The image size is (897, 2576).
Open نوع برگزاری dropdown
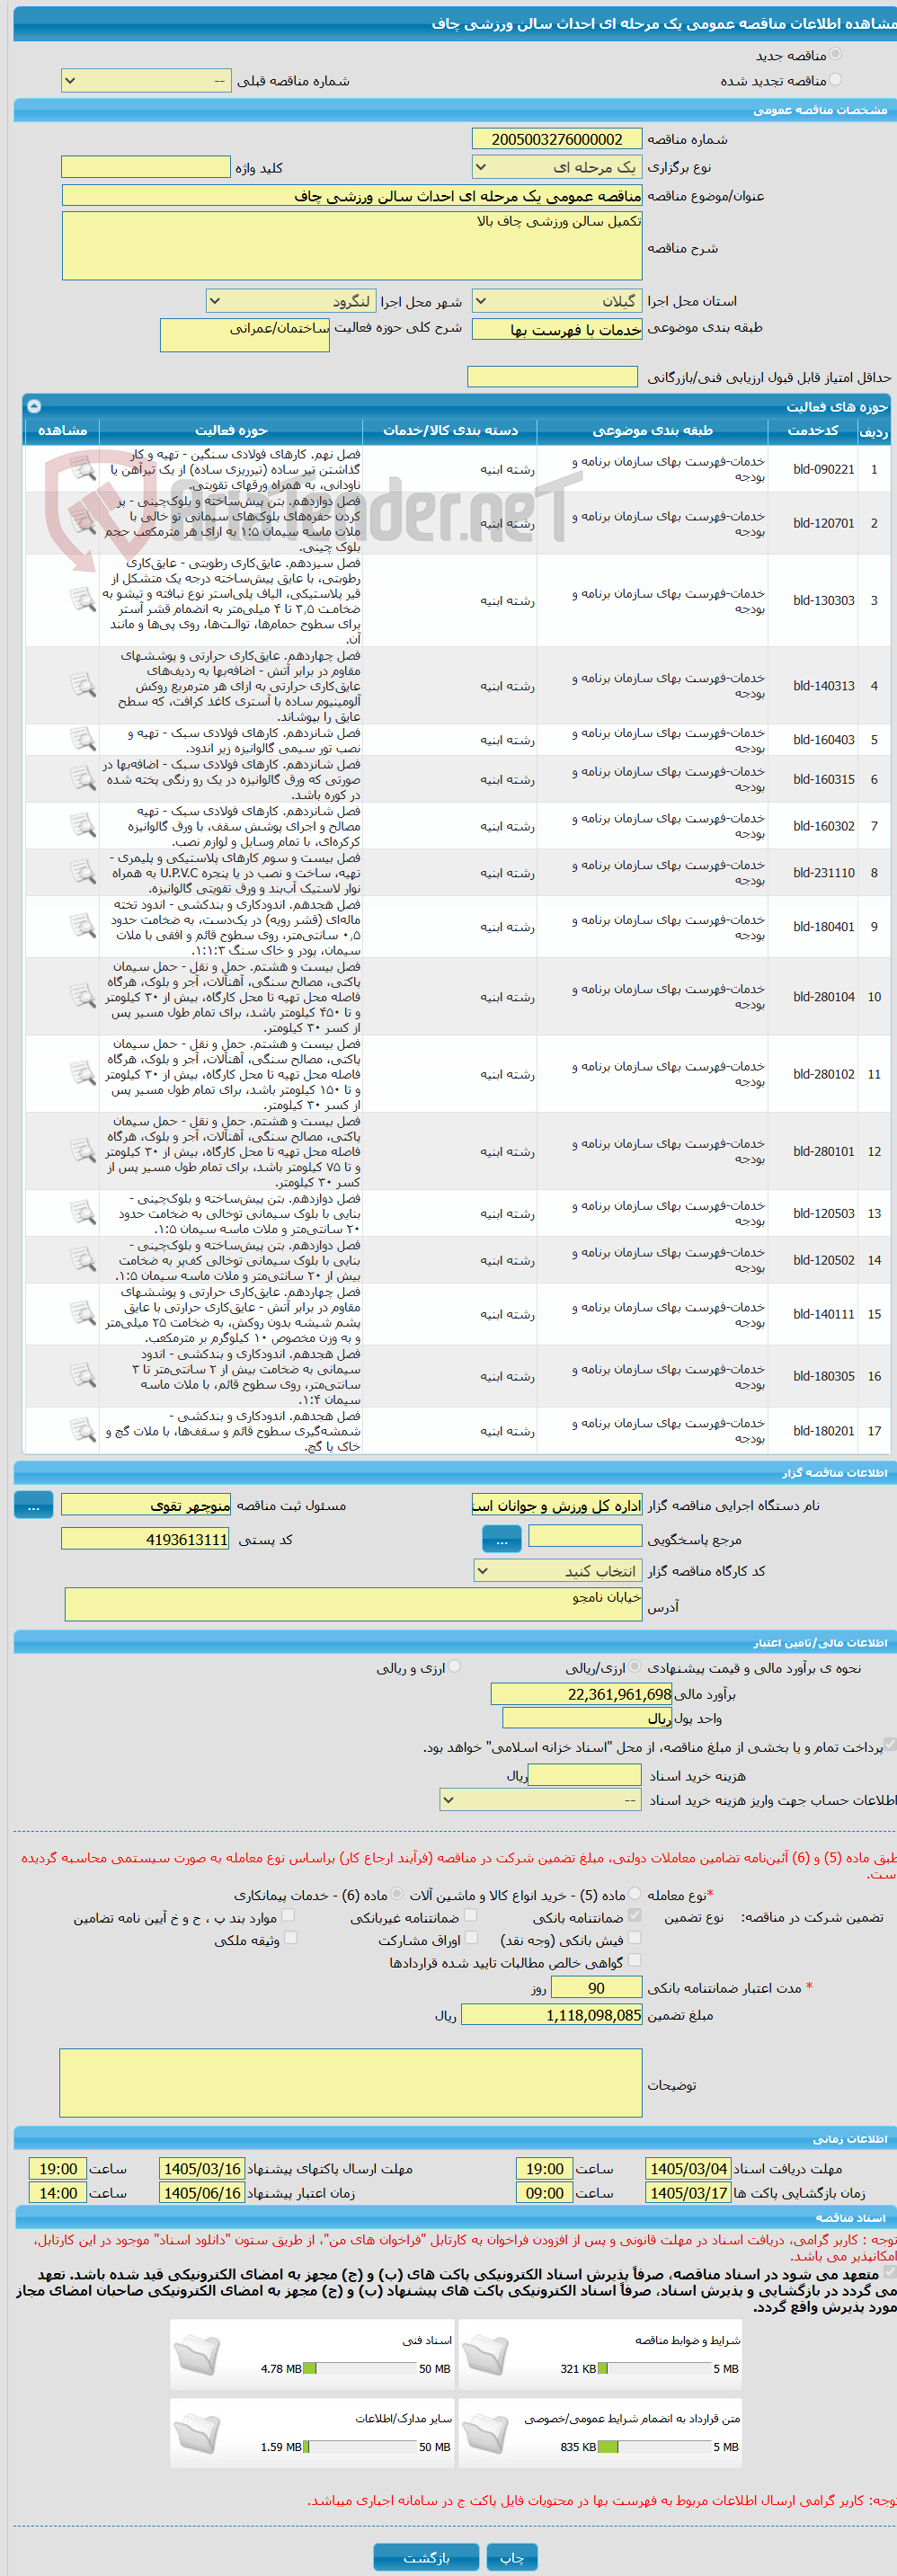click(x=557, y=167)
